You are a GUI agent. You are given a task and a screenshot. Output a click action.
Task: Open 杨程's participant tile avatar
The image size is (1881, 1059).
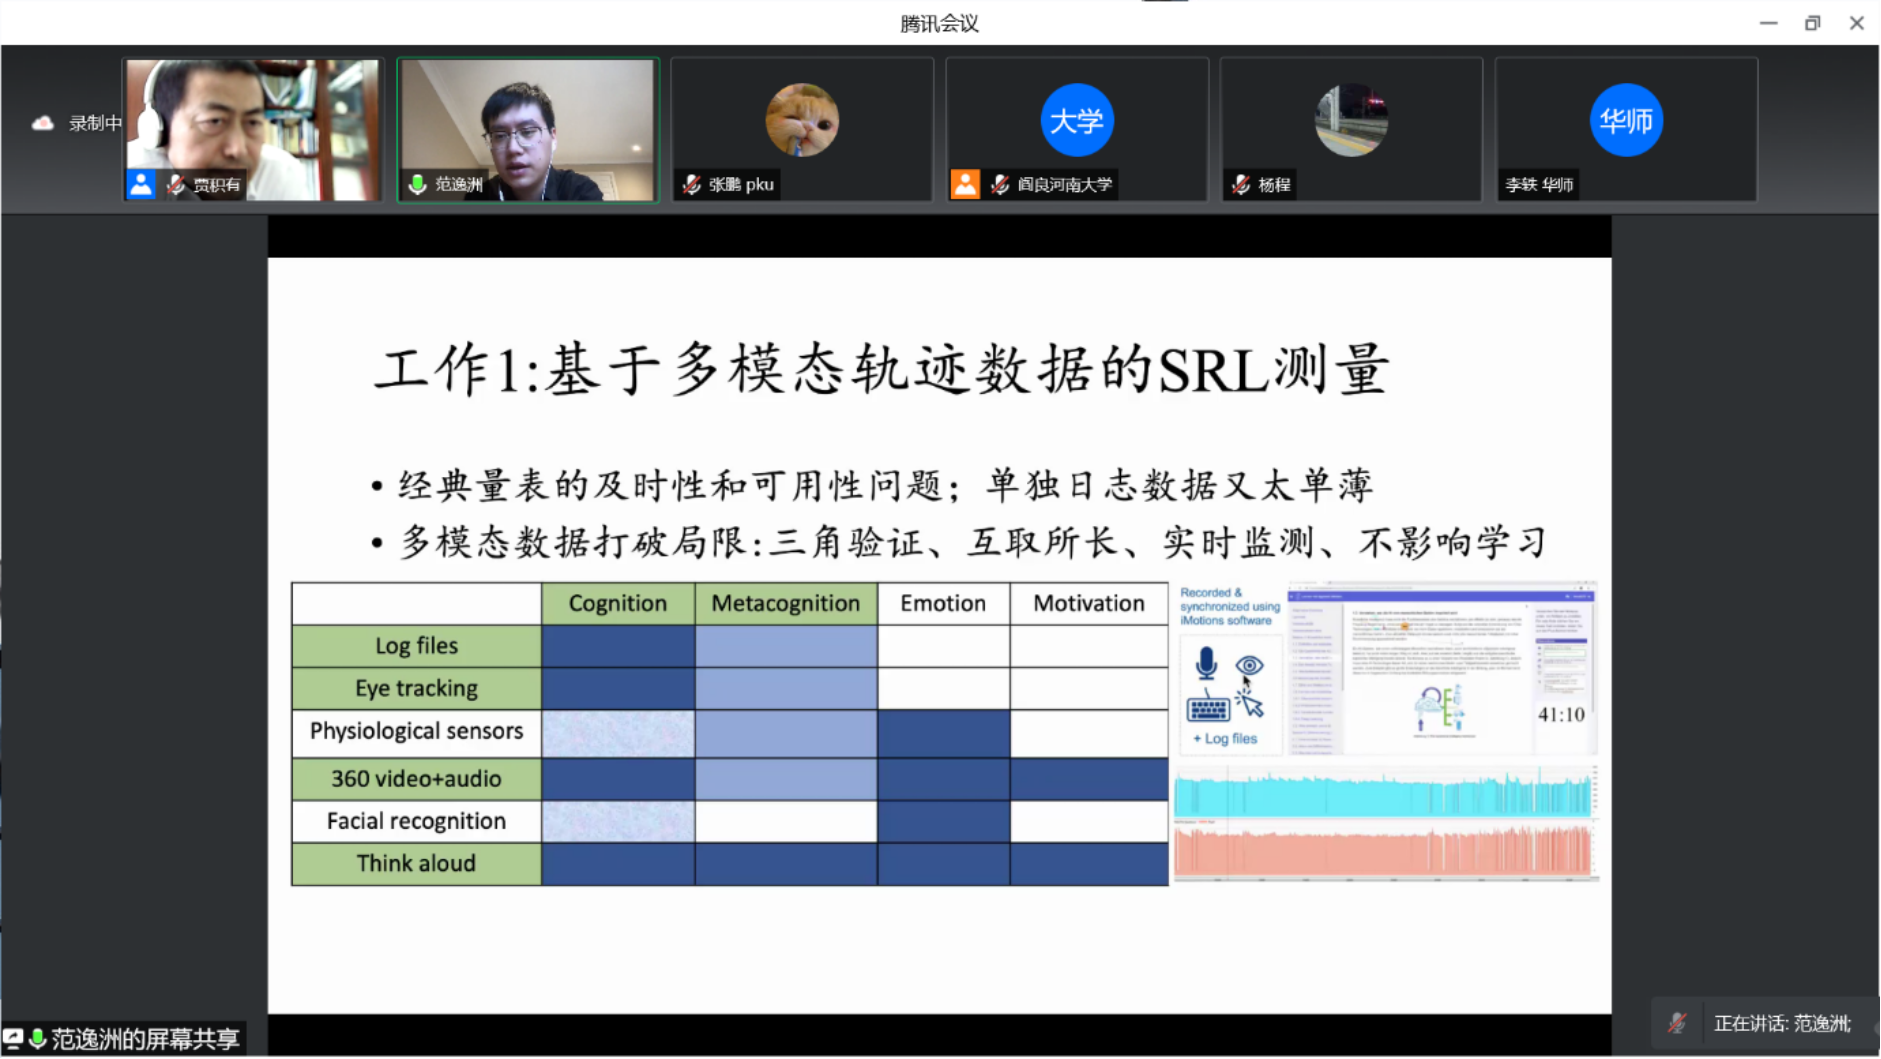pos(1351,120)
